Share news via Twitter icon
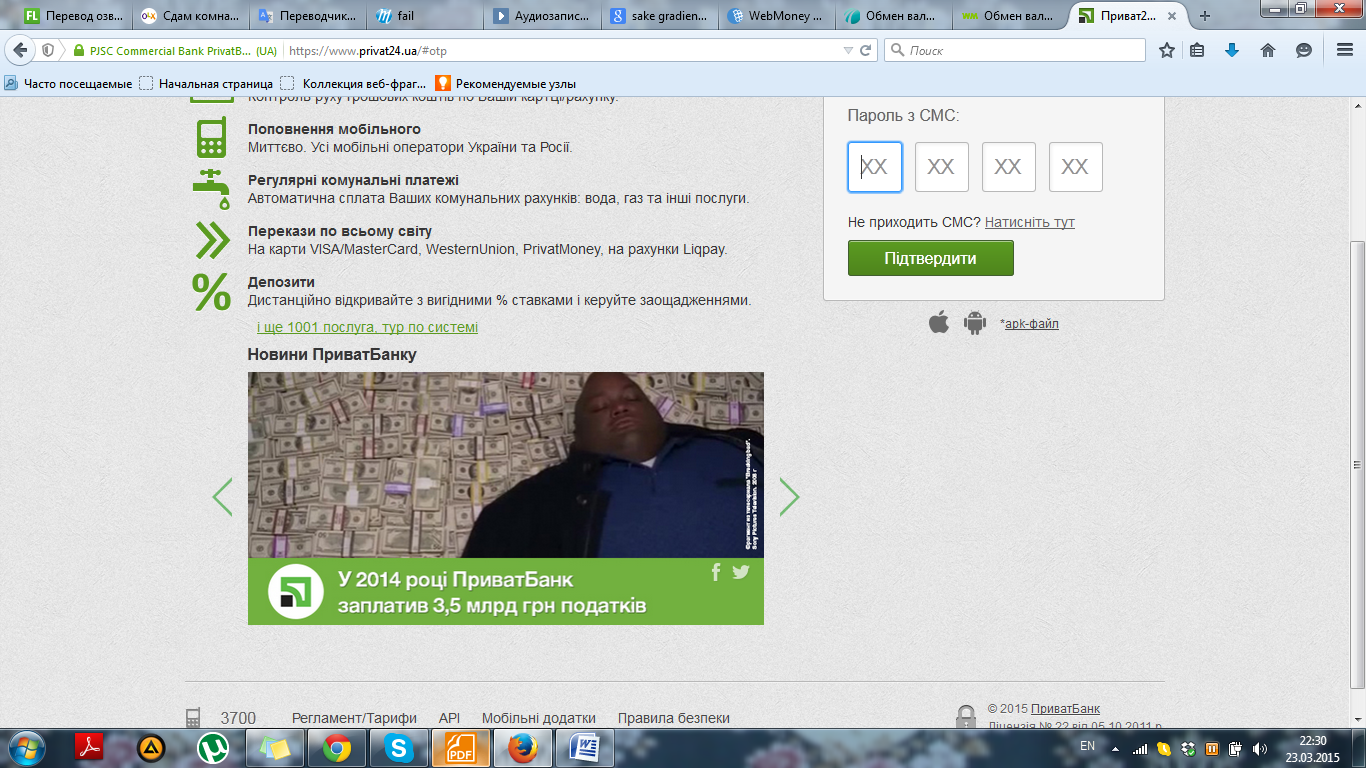The image size is (1366, 768). point(740,572)
